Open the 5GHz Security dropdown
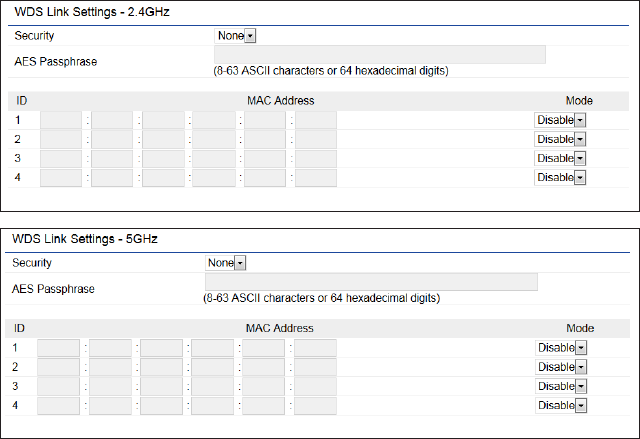Viewport: 640px width, 439px height. click(227, 263)
